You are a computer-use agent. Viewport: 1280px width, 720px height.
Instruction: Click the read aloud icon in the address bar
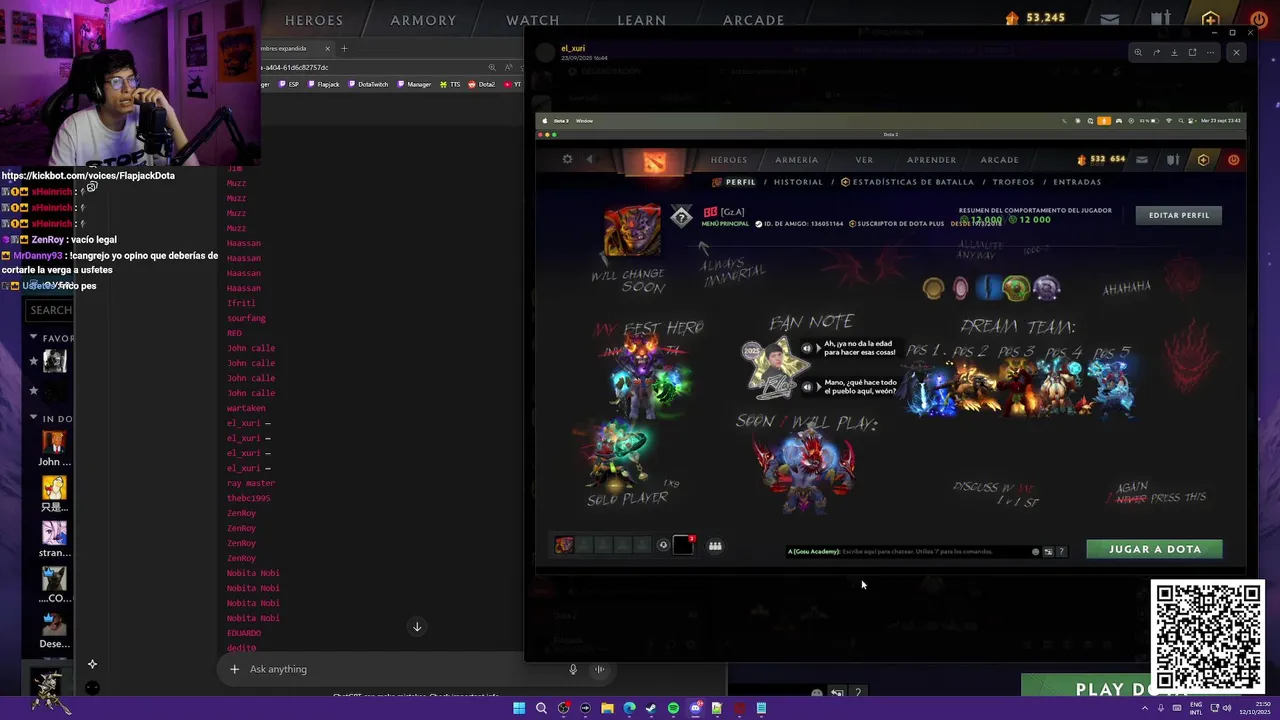(x=508, y=67)
